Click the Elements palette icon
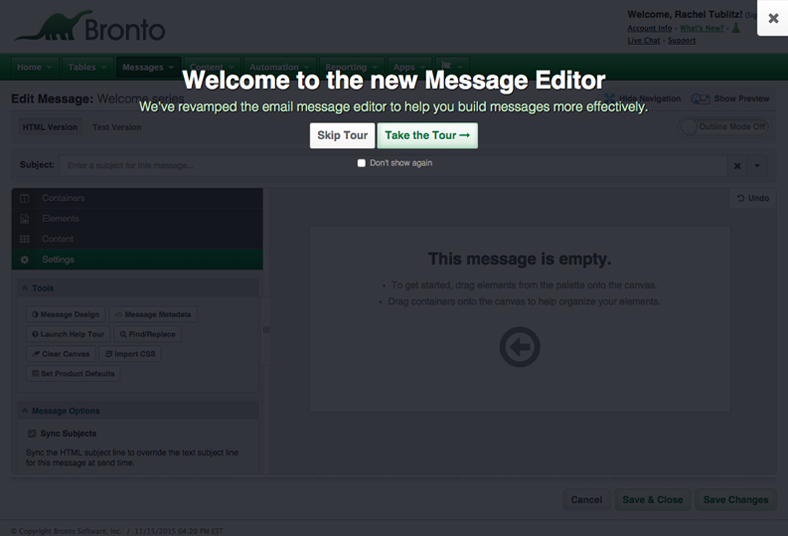This screenshot has height=536, width=788. [25, 219]
